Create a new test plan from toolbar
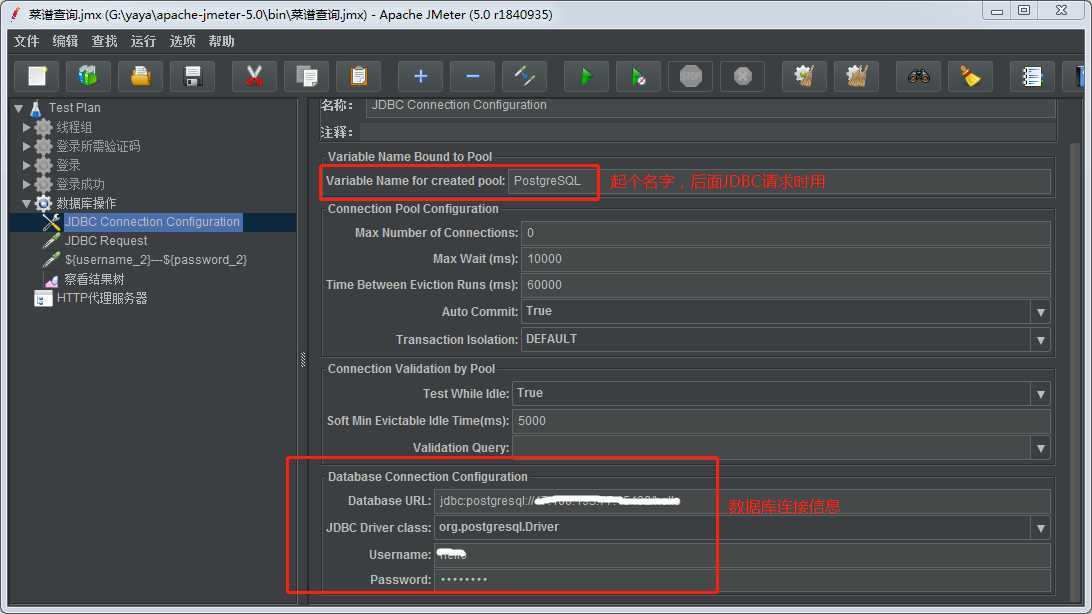 click(x=37, y=76)
